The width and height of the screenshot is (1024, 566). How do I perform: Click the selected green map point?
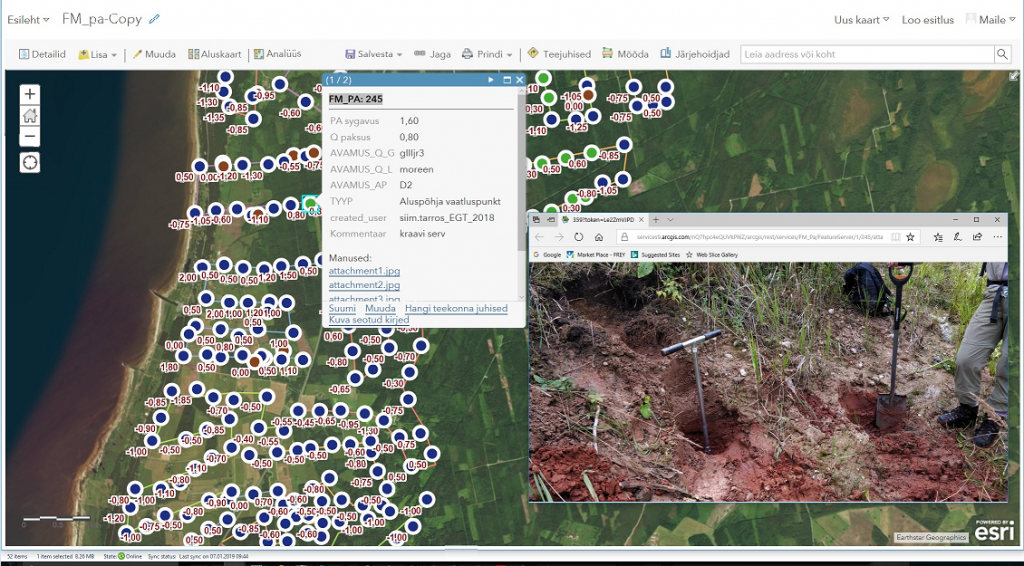point(310,204)
